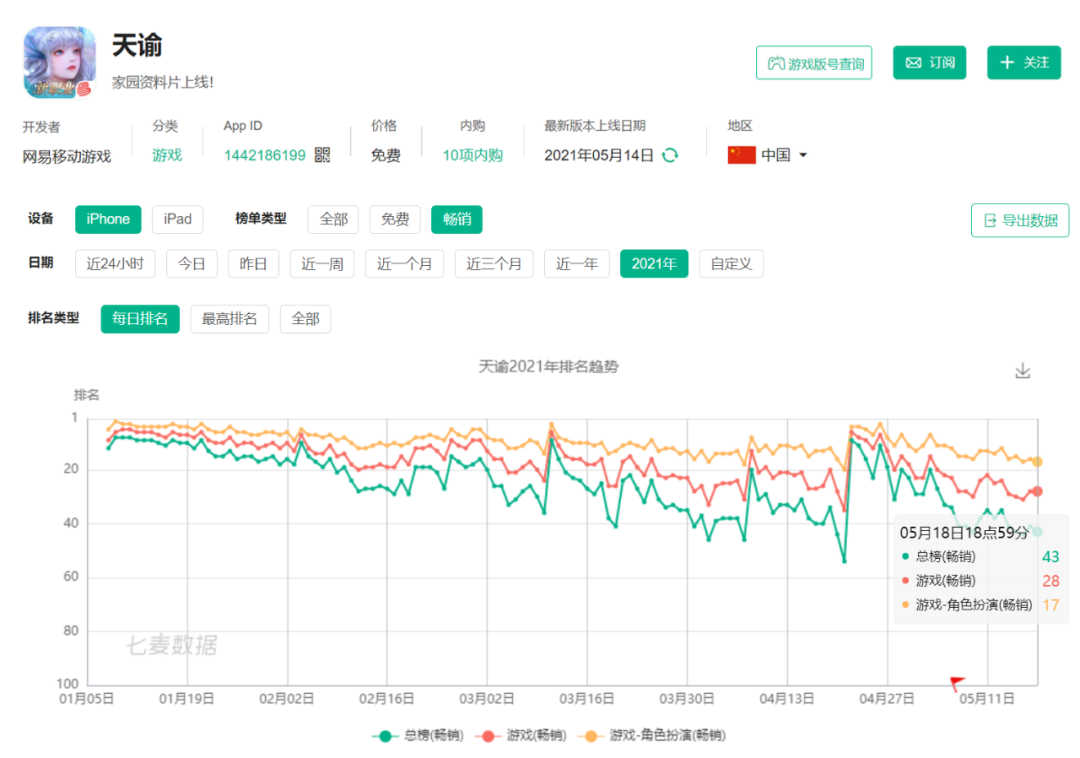Viewport: 1080px width, 758px height.
Task: Select the 近24小时 date range
Action: coord(115,264)
